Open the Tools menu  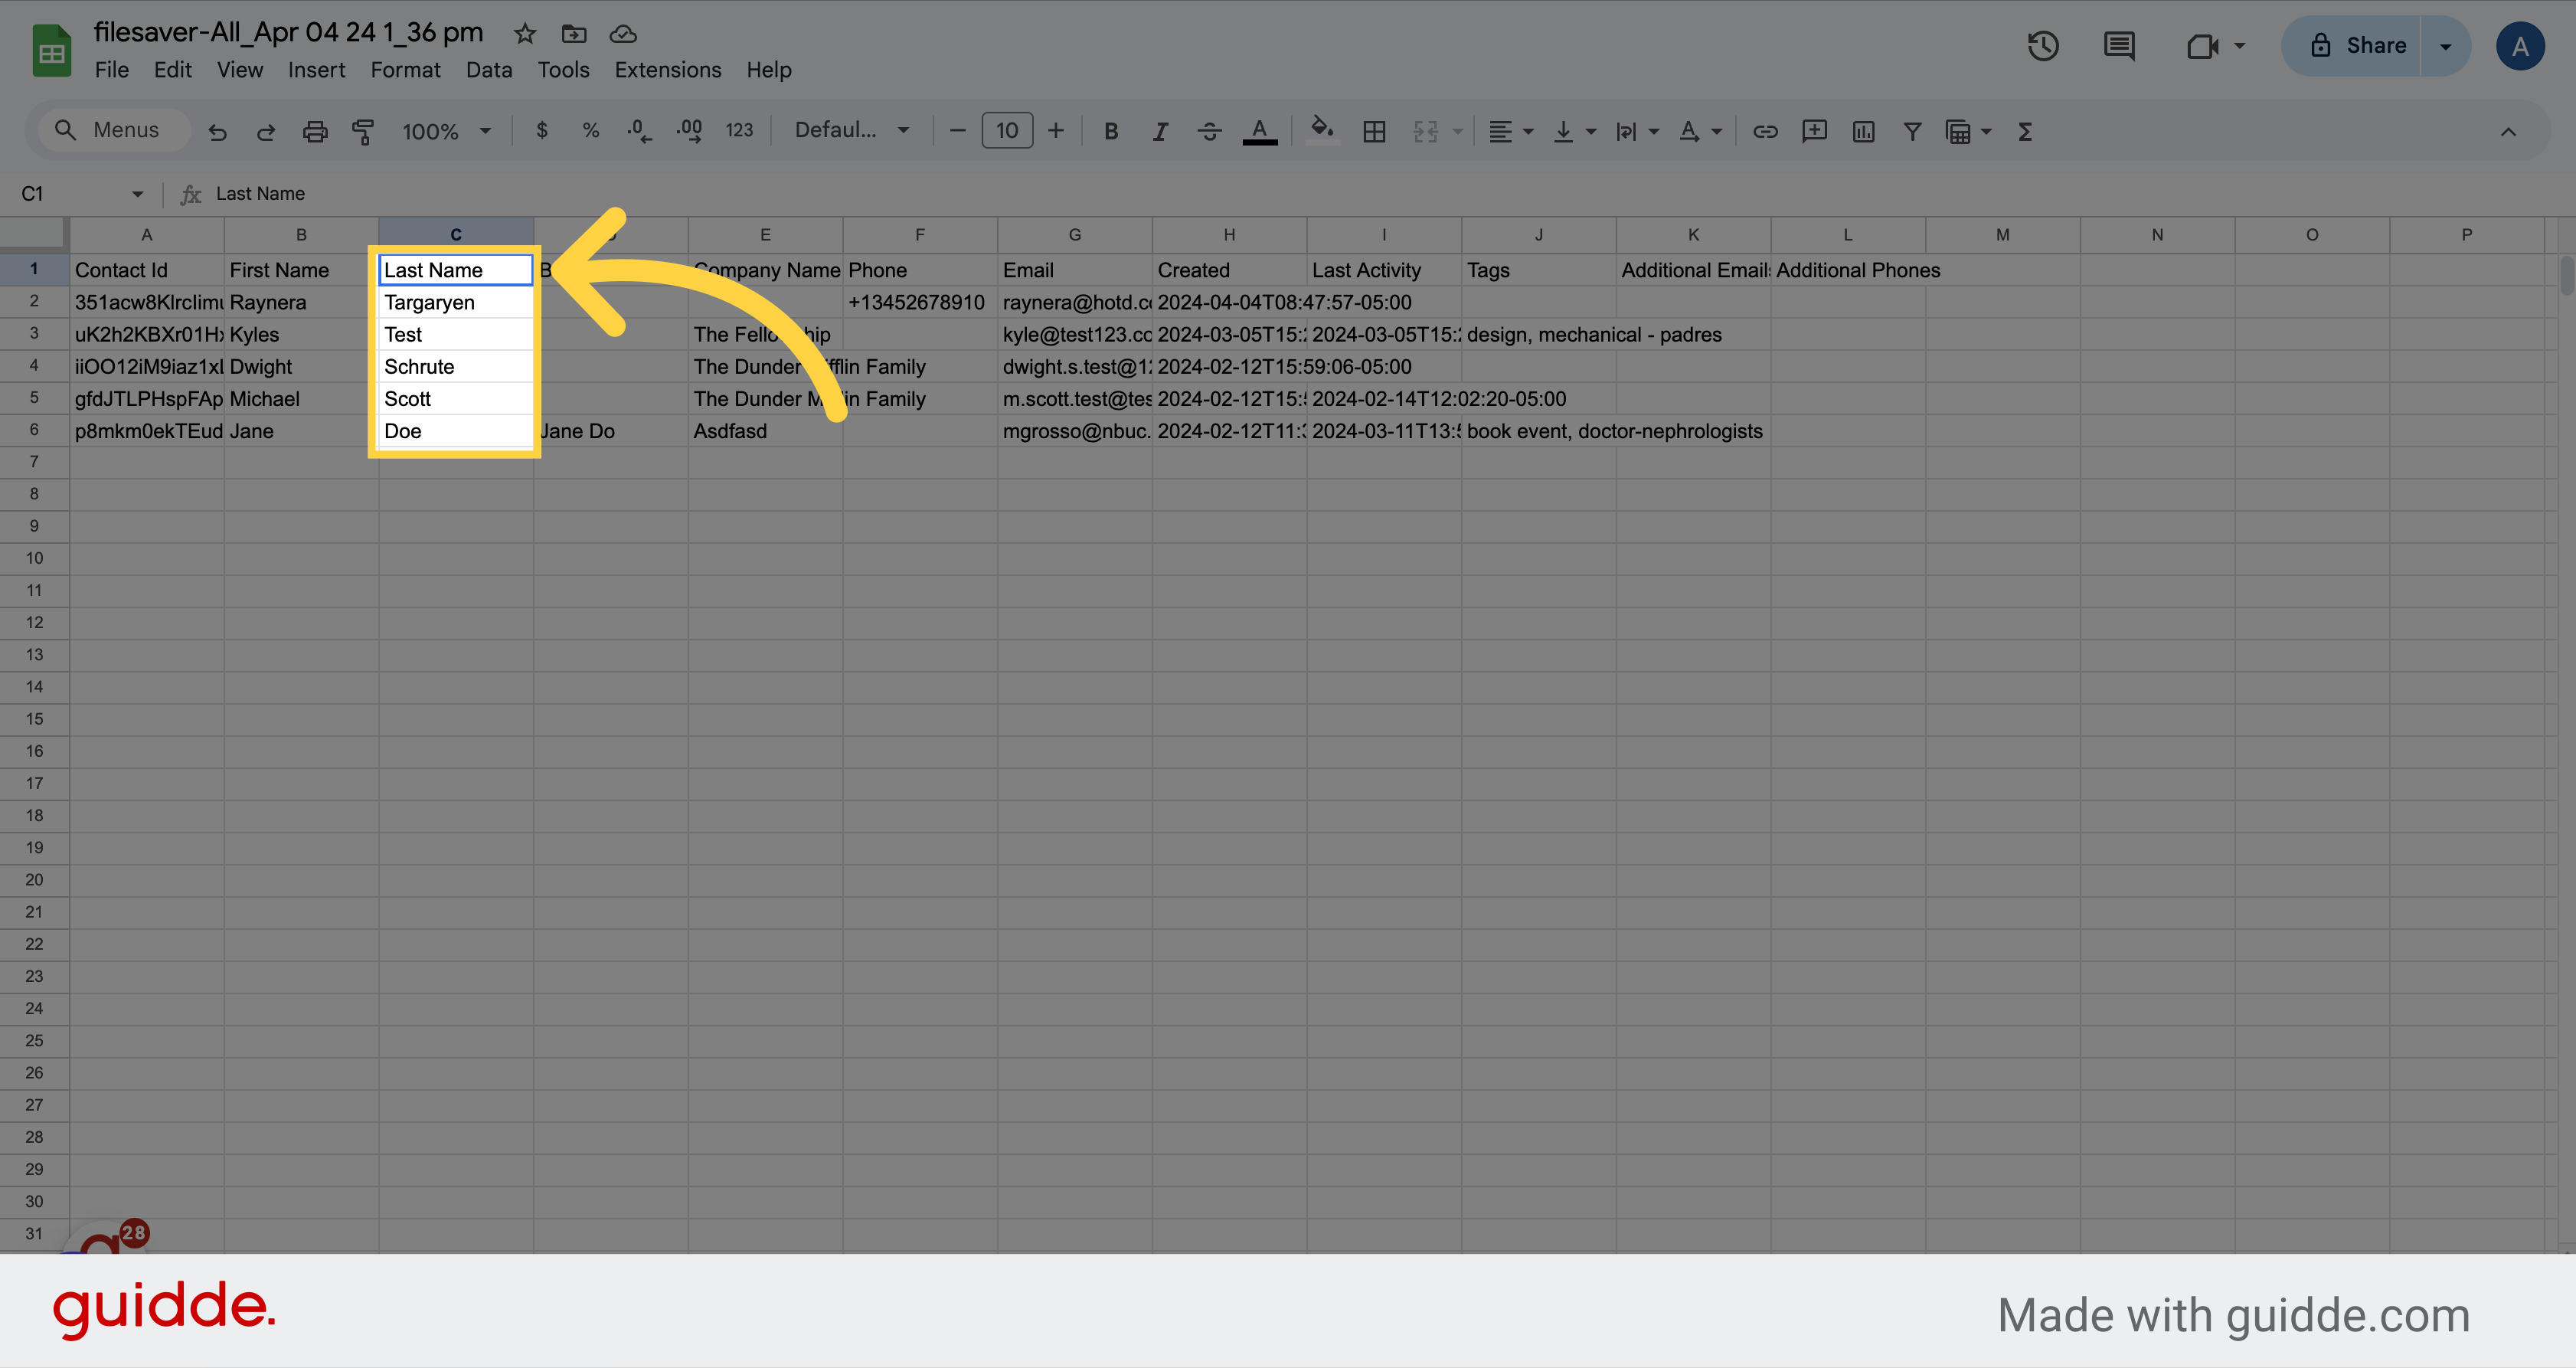563,70
